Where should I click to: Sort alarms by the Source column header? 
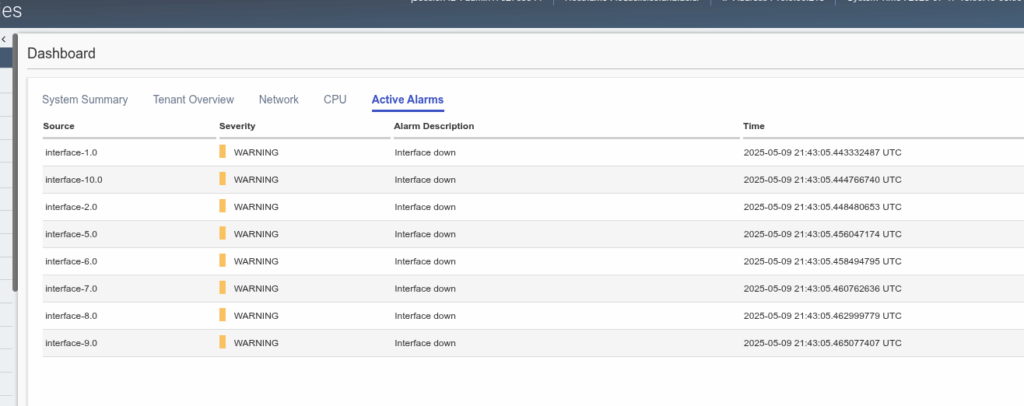pos(59,126)
